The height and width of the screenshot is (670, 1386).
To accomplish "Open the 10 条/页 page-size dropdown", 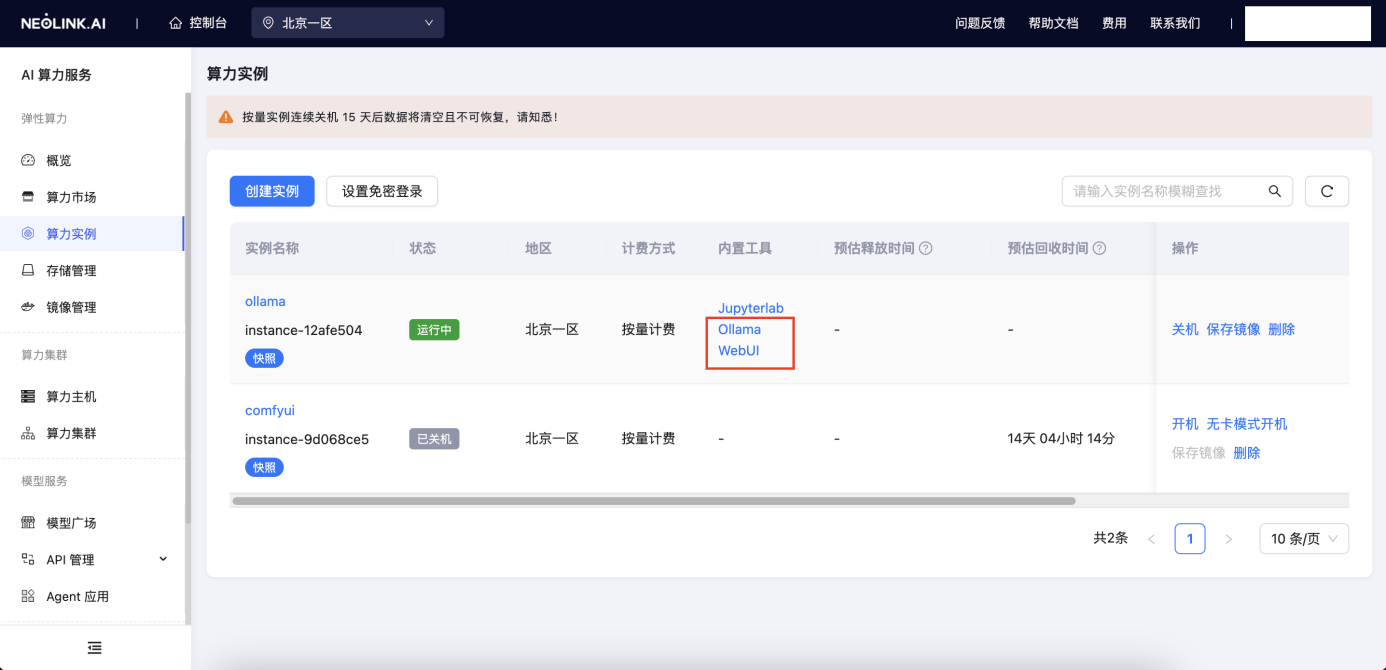I will pyautogui.click(x=1303, y=538).
